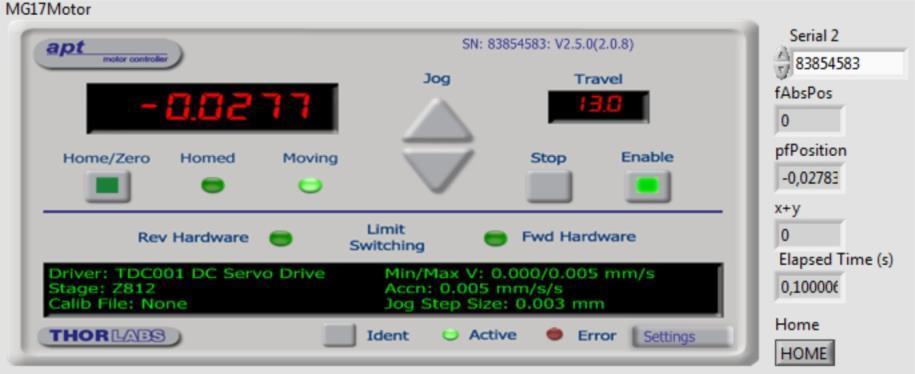Image resolution: width=915 pixels, height=374 pixels.
Task: Click the Error status LED
Action: click(554, 335)
